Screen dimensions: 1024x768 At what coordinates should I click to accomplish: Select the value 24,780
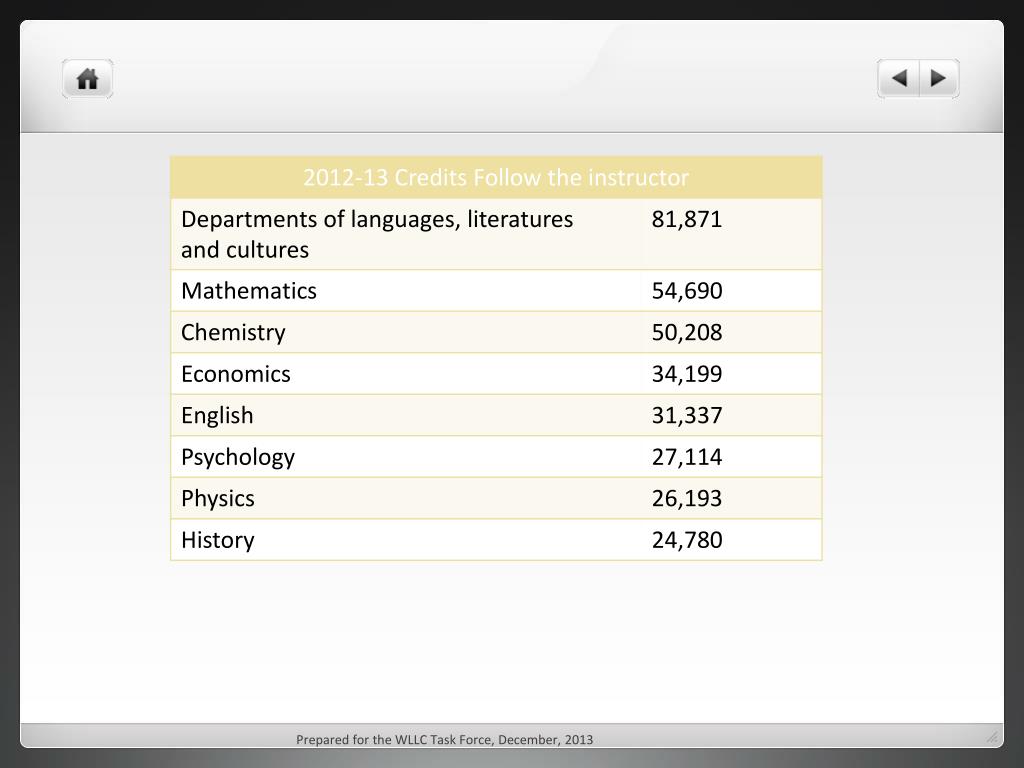click(687, 540)
